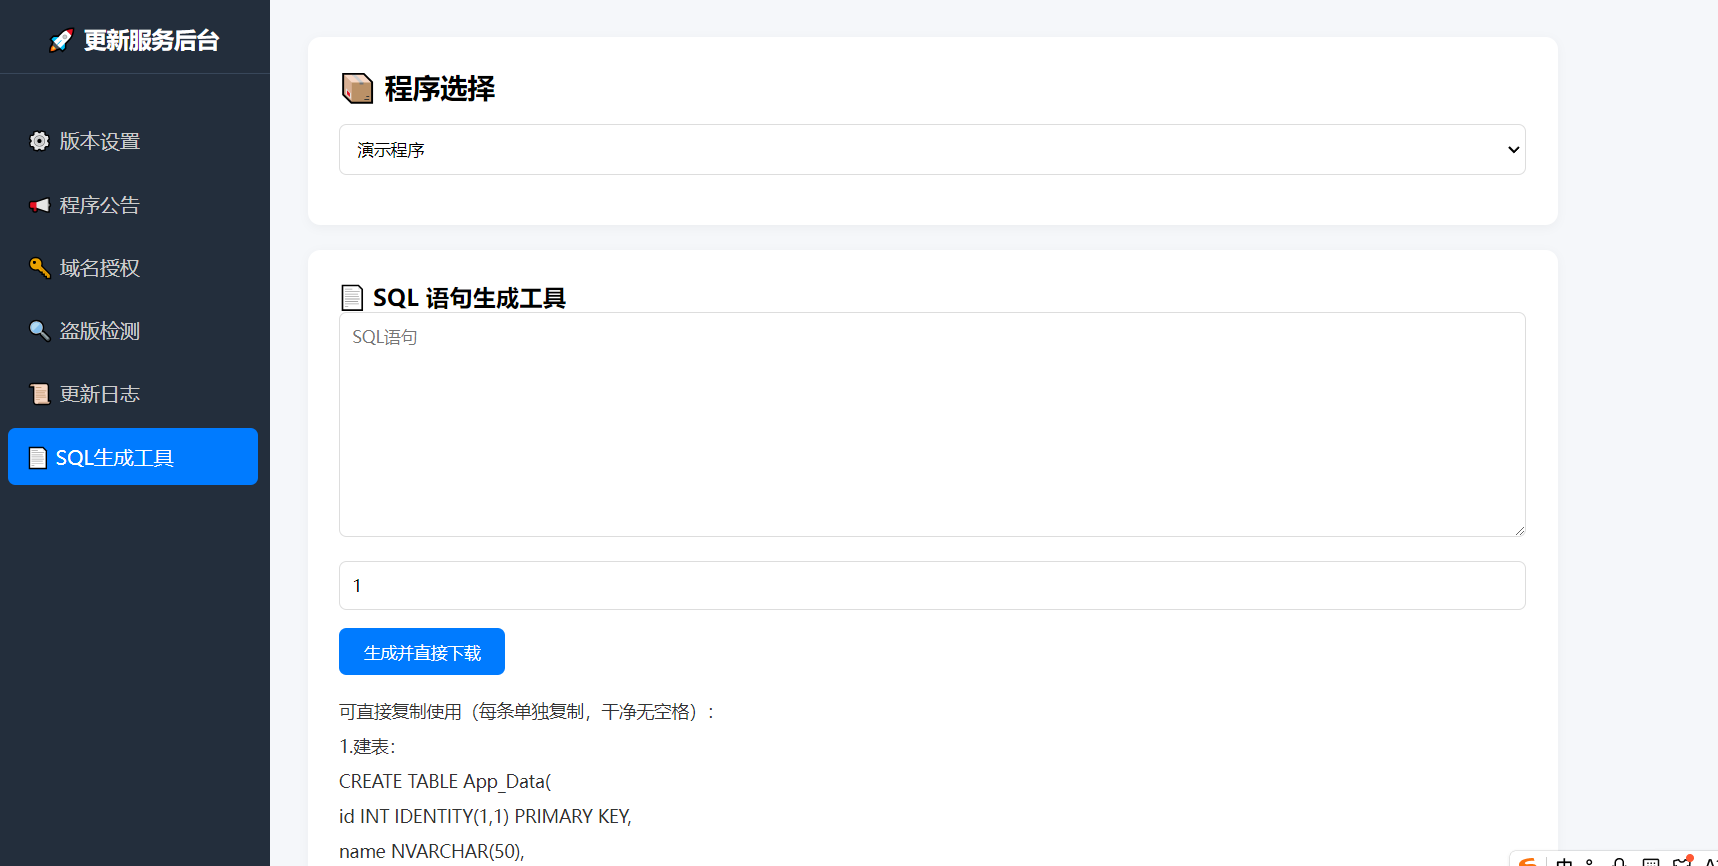Click the megaphone icon for 程序公告
Viewport: 1718px width, 866px height.
click(39, 205)
